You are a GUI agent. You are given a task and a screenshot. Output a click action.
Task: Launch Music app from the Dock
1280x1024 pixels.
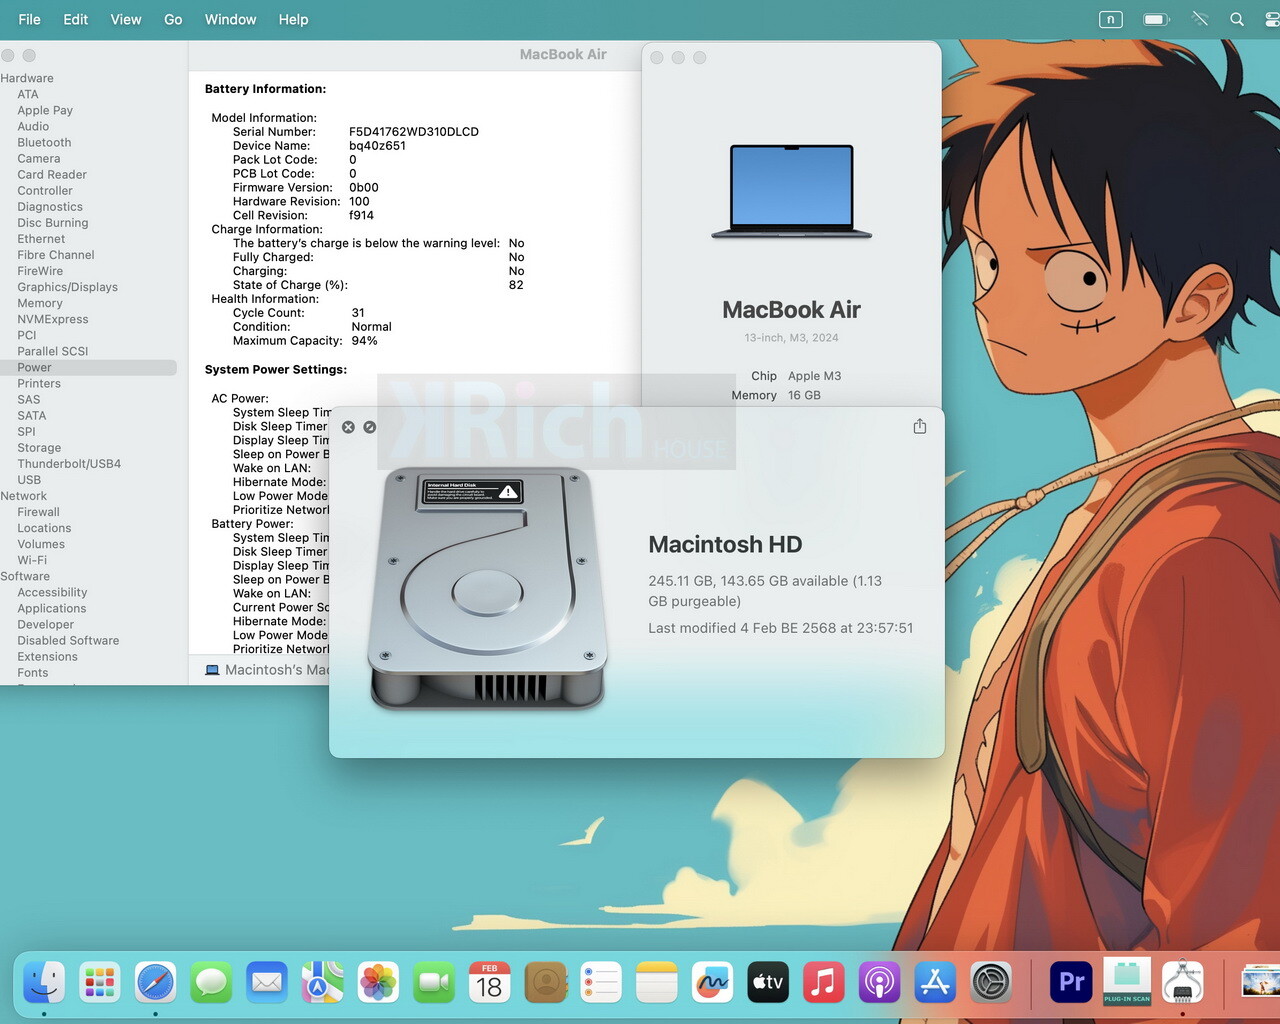823,983
